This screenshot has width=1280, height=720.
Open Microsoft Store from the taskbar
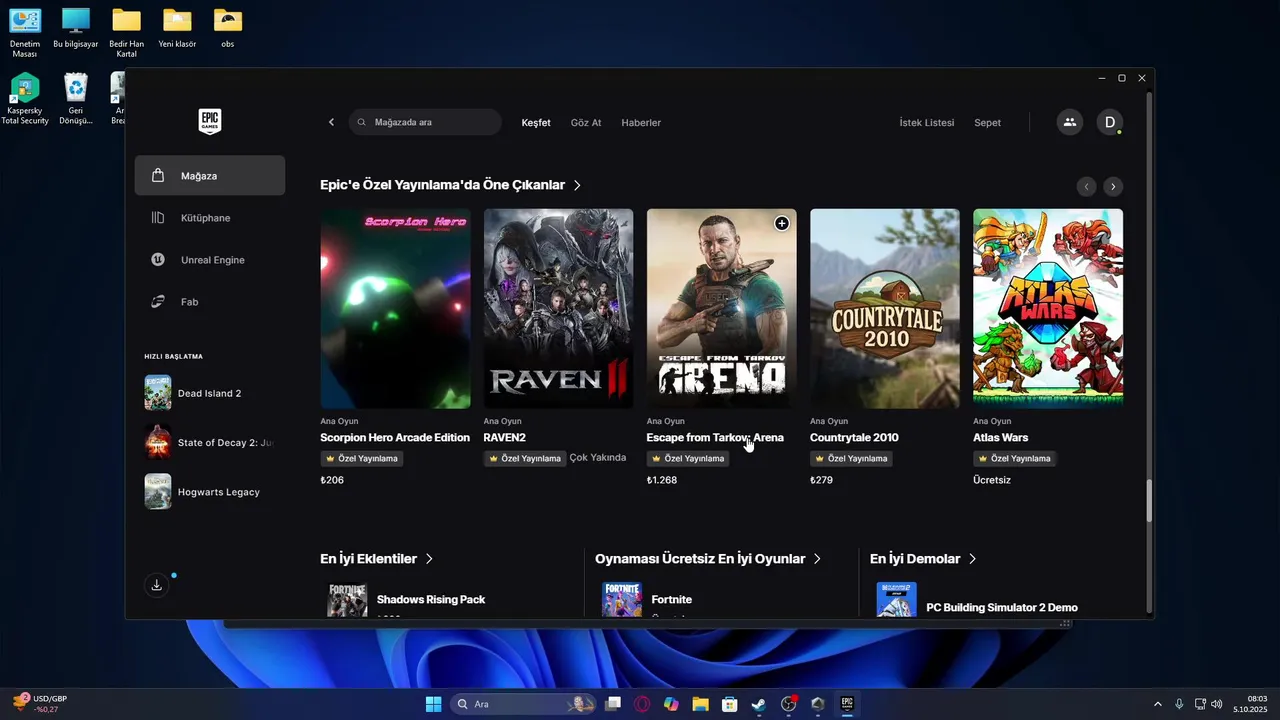[x=730, y=704]
